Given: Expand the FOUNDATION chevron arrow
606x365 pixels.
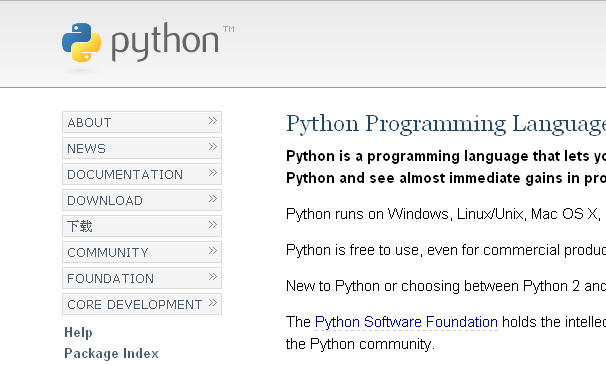Looking at the screenshot, I should point(213,276).
